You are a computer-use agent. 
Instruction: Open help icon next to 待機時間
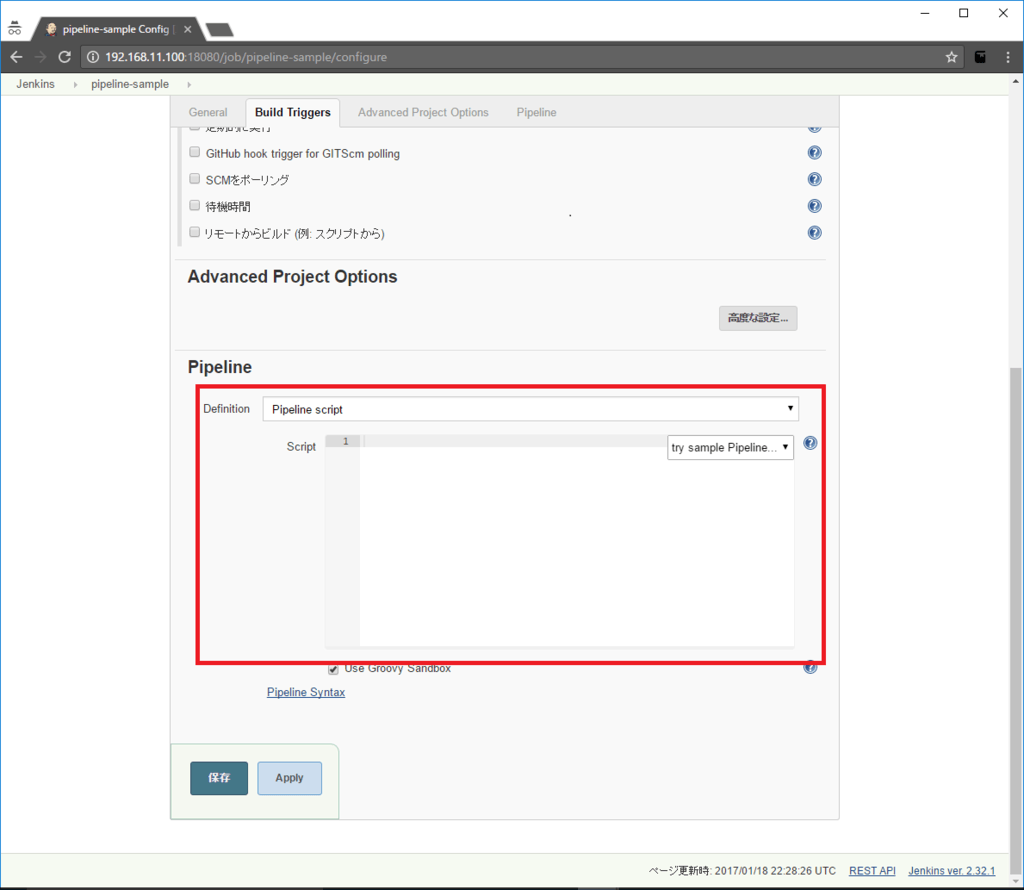(x=814, y=206)
